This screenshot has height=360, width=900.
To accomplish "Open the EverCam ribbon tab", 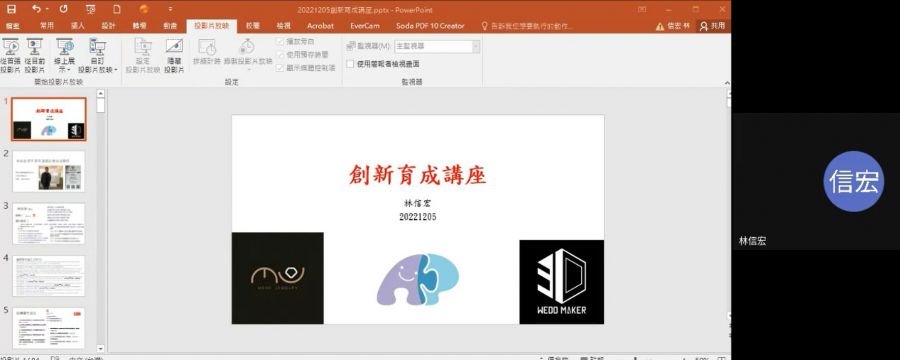I will 365,26.
